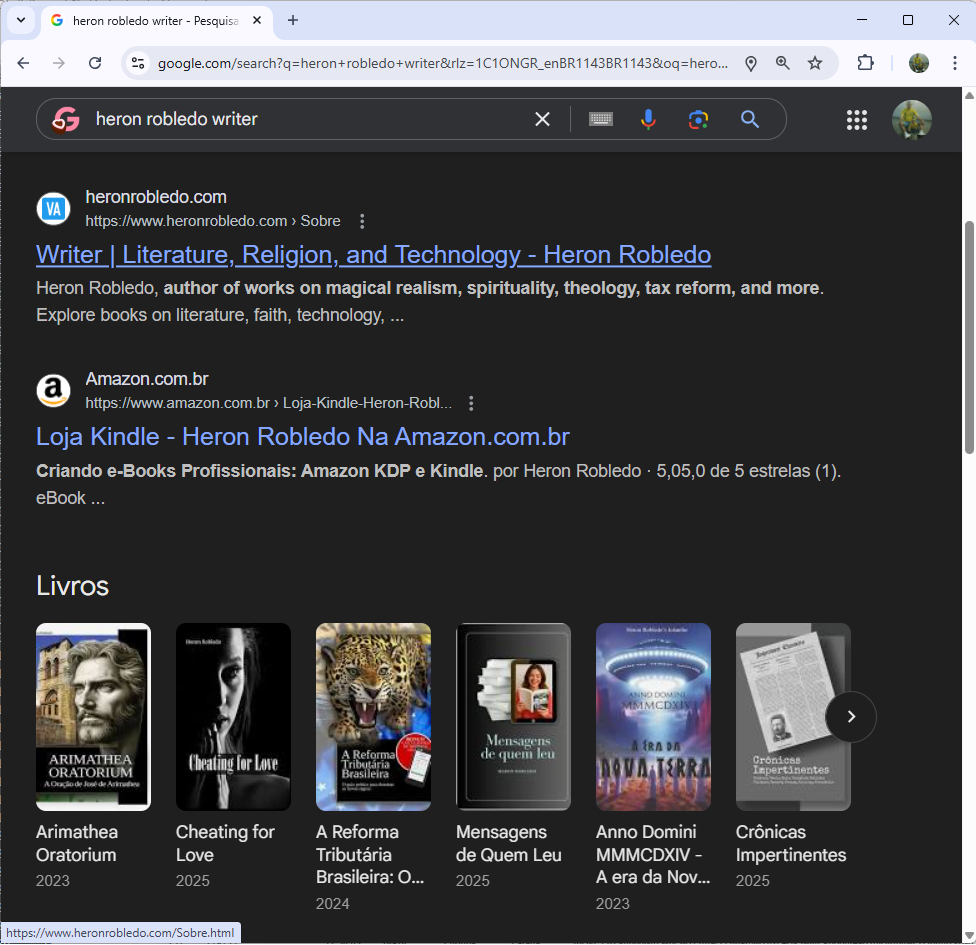Click the heronrobledo.com site favicon
Screen dimensions: 976x945
click(54, 209)
